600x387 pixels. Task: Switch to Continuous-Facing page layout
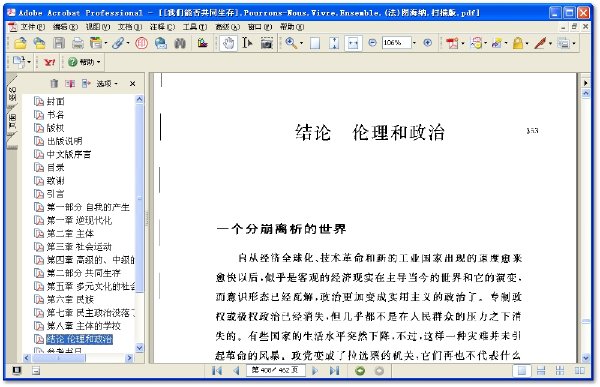coord(560,371)
